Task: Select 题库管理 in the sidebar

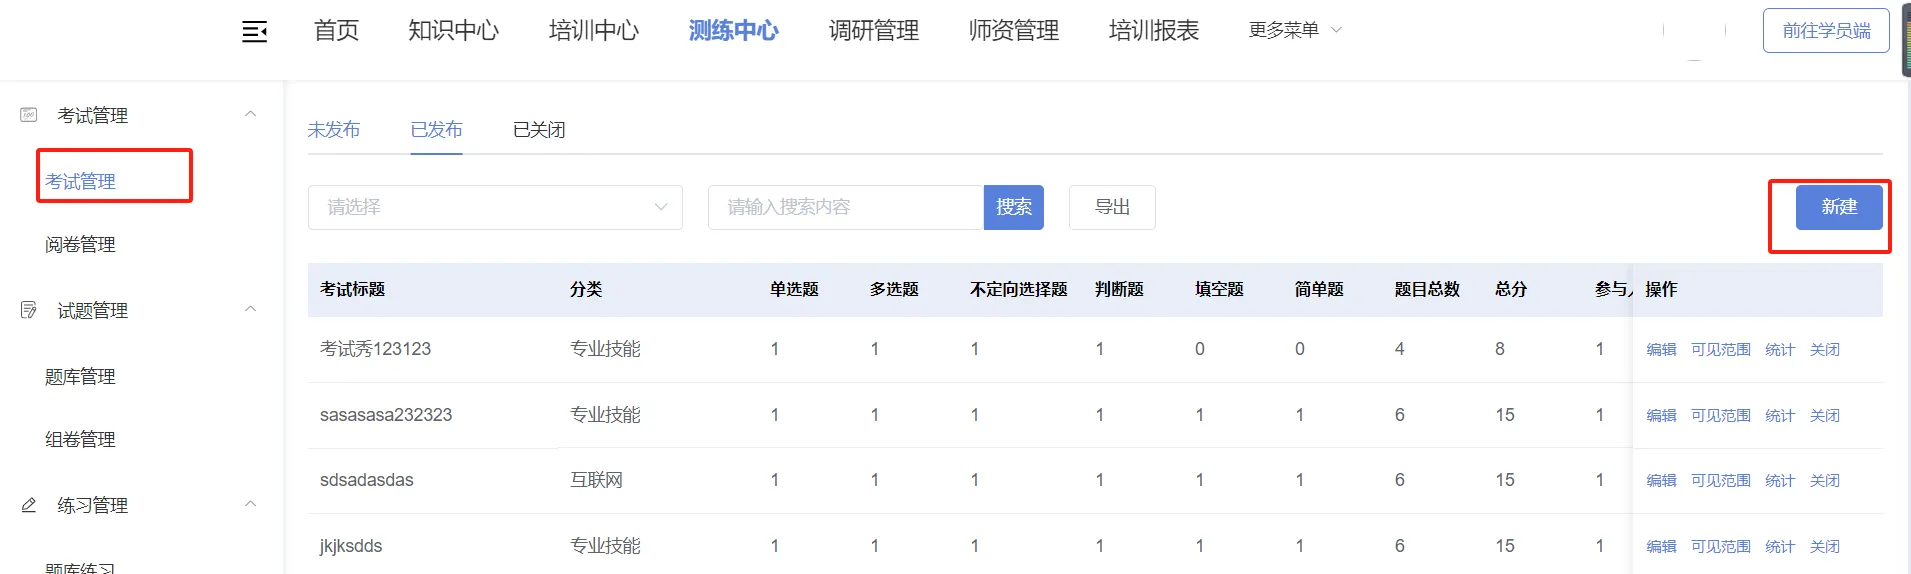Action: [81, 377]
